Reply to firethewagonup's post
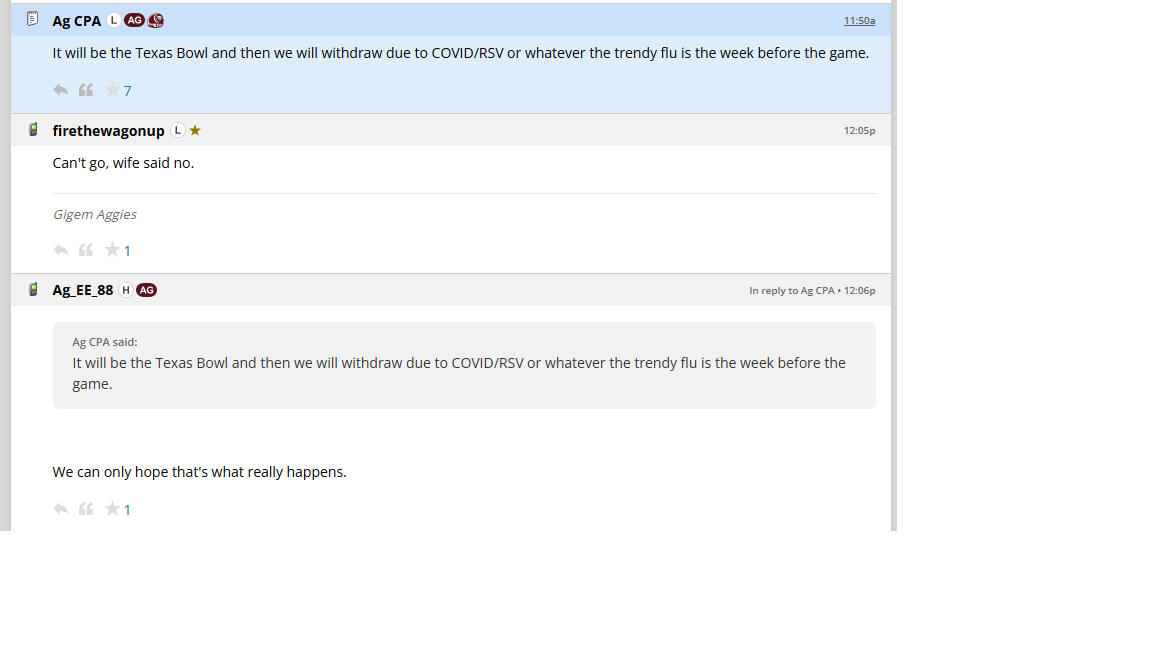The image size is (1152, 648). tap(61, 250)
